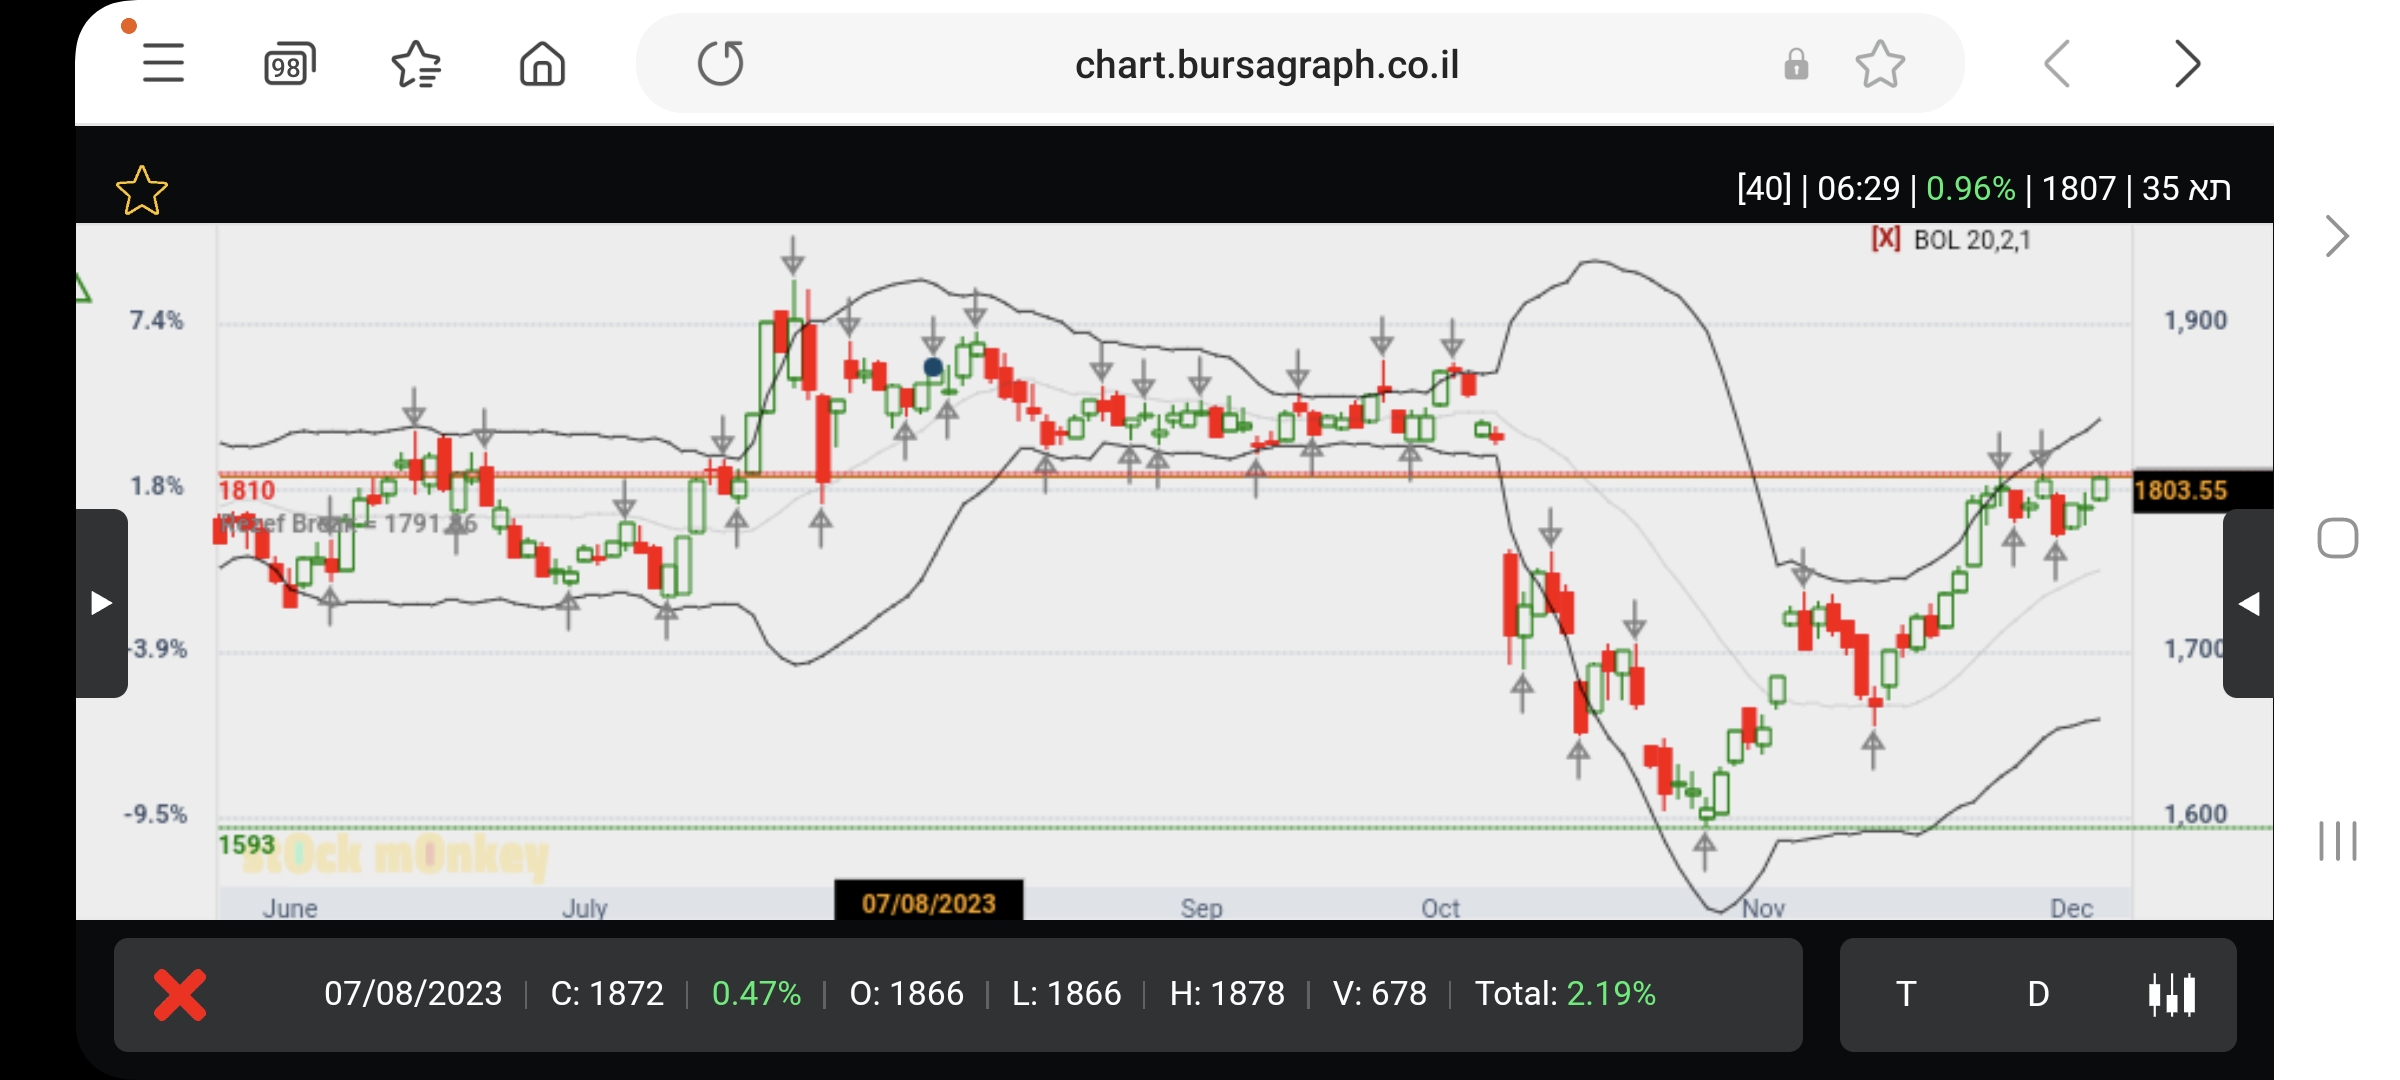Image resolution: width=2400 pixels, height=1080 pixels.
Task: Select the T button in bottom toolbar
Action: tap(1906, 994)
